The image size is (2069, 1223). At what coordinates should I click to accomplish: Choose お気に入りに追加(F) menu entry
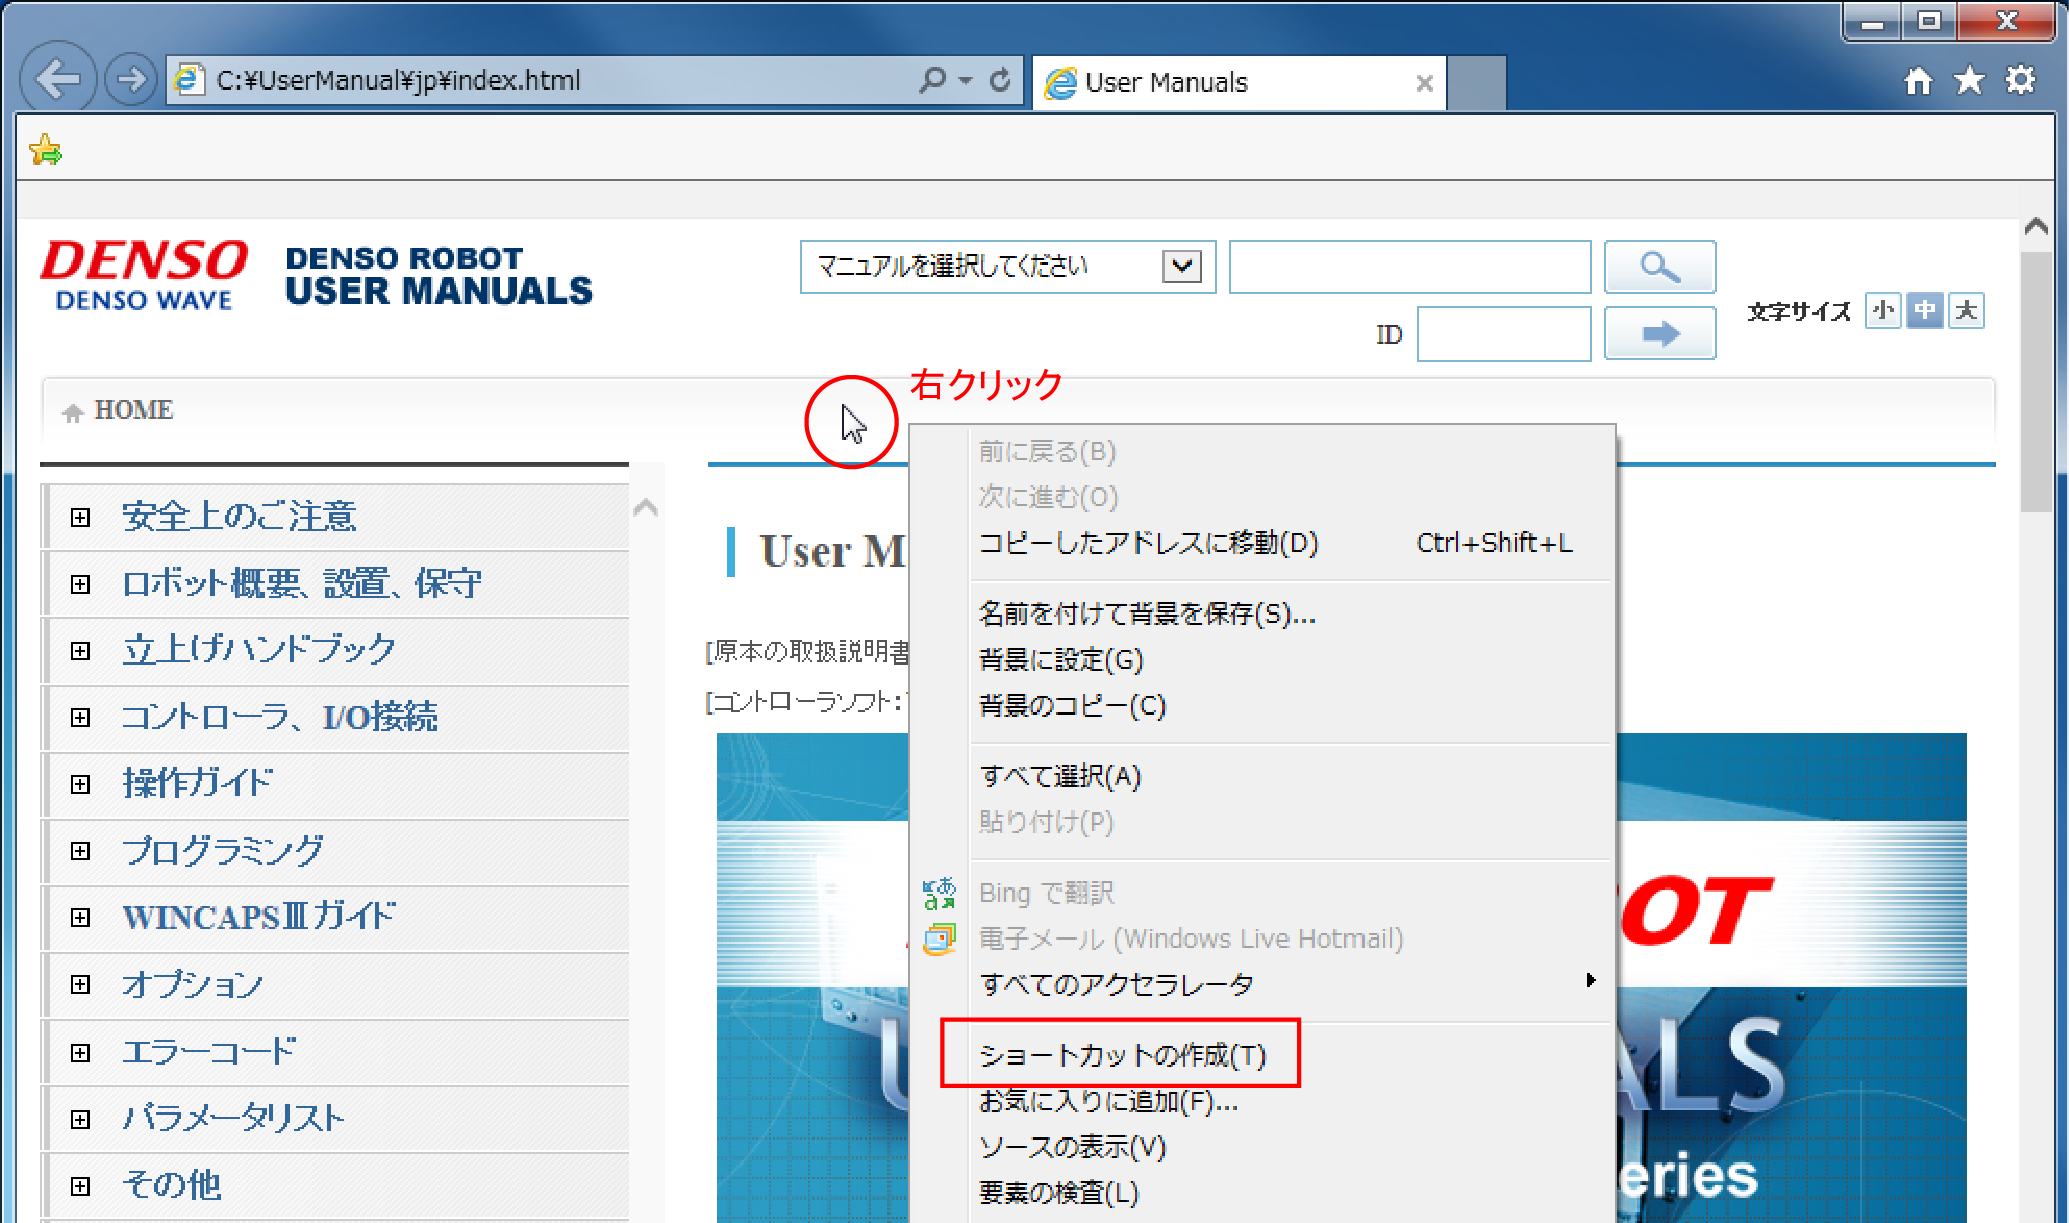pos(1108,1101)
